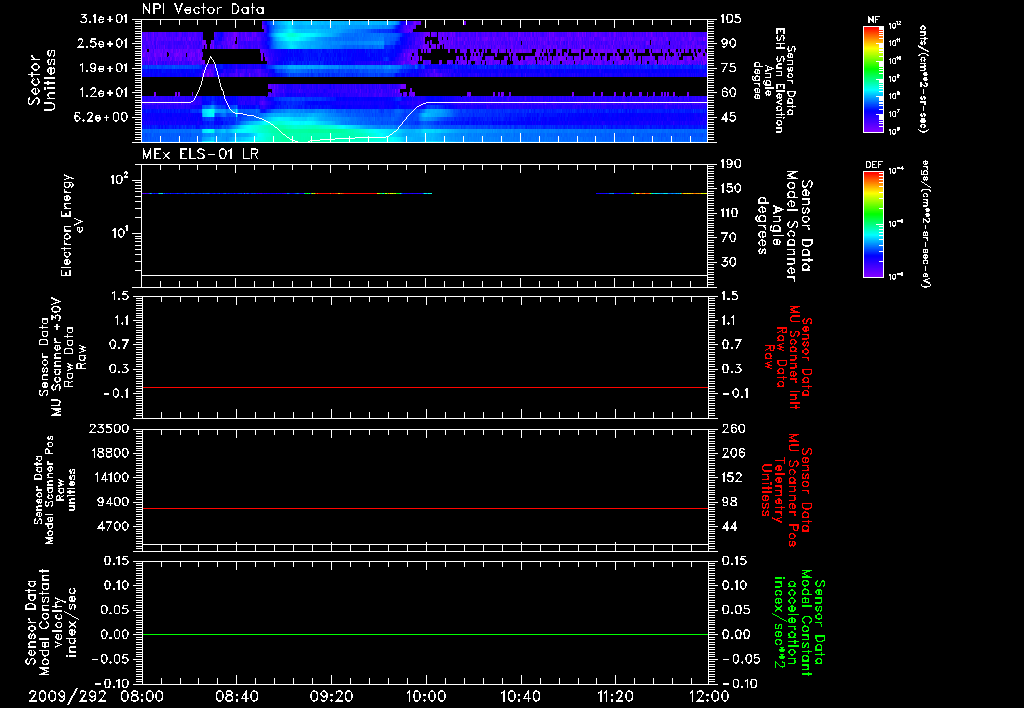This screenshot has width=1024, height=708.
Task: Click the '08:00' time axis label
Action: [x=142, y=696]
